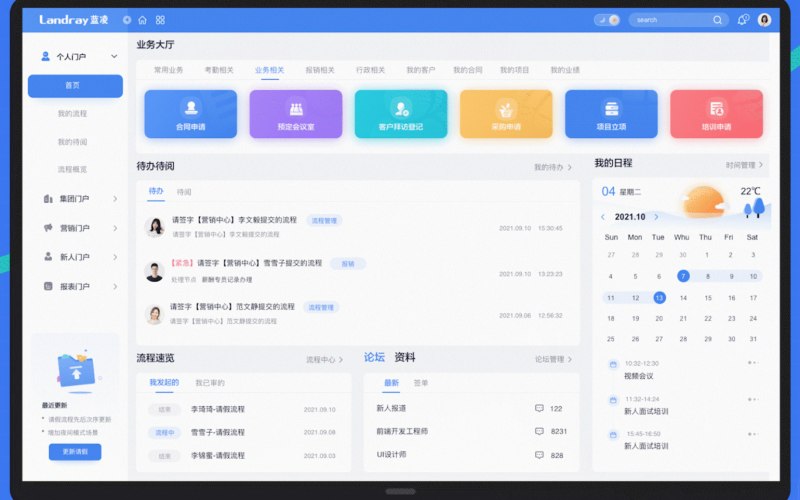800x500 pixels.
Task: Switch to the 报销相关 tab
Action: 320,70
